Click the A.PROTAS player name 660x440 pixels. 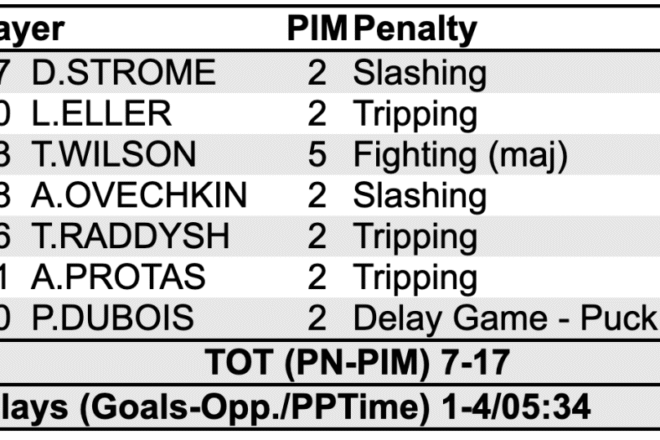point(119,277)
